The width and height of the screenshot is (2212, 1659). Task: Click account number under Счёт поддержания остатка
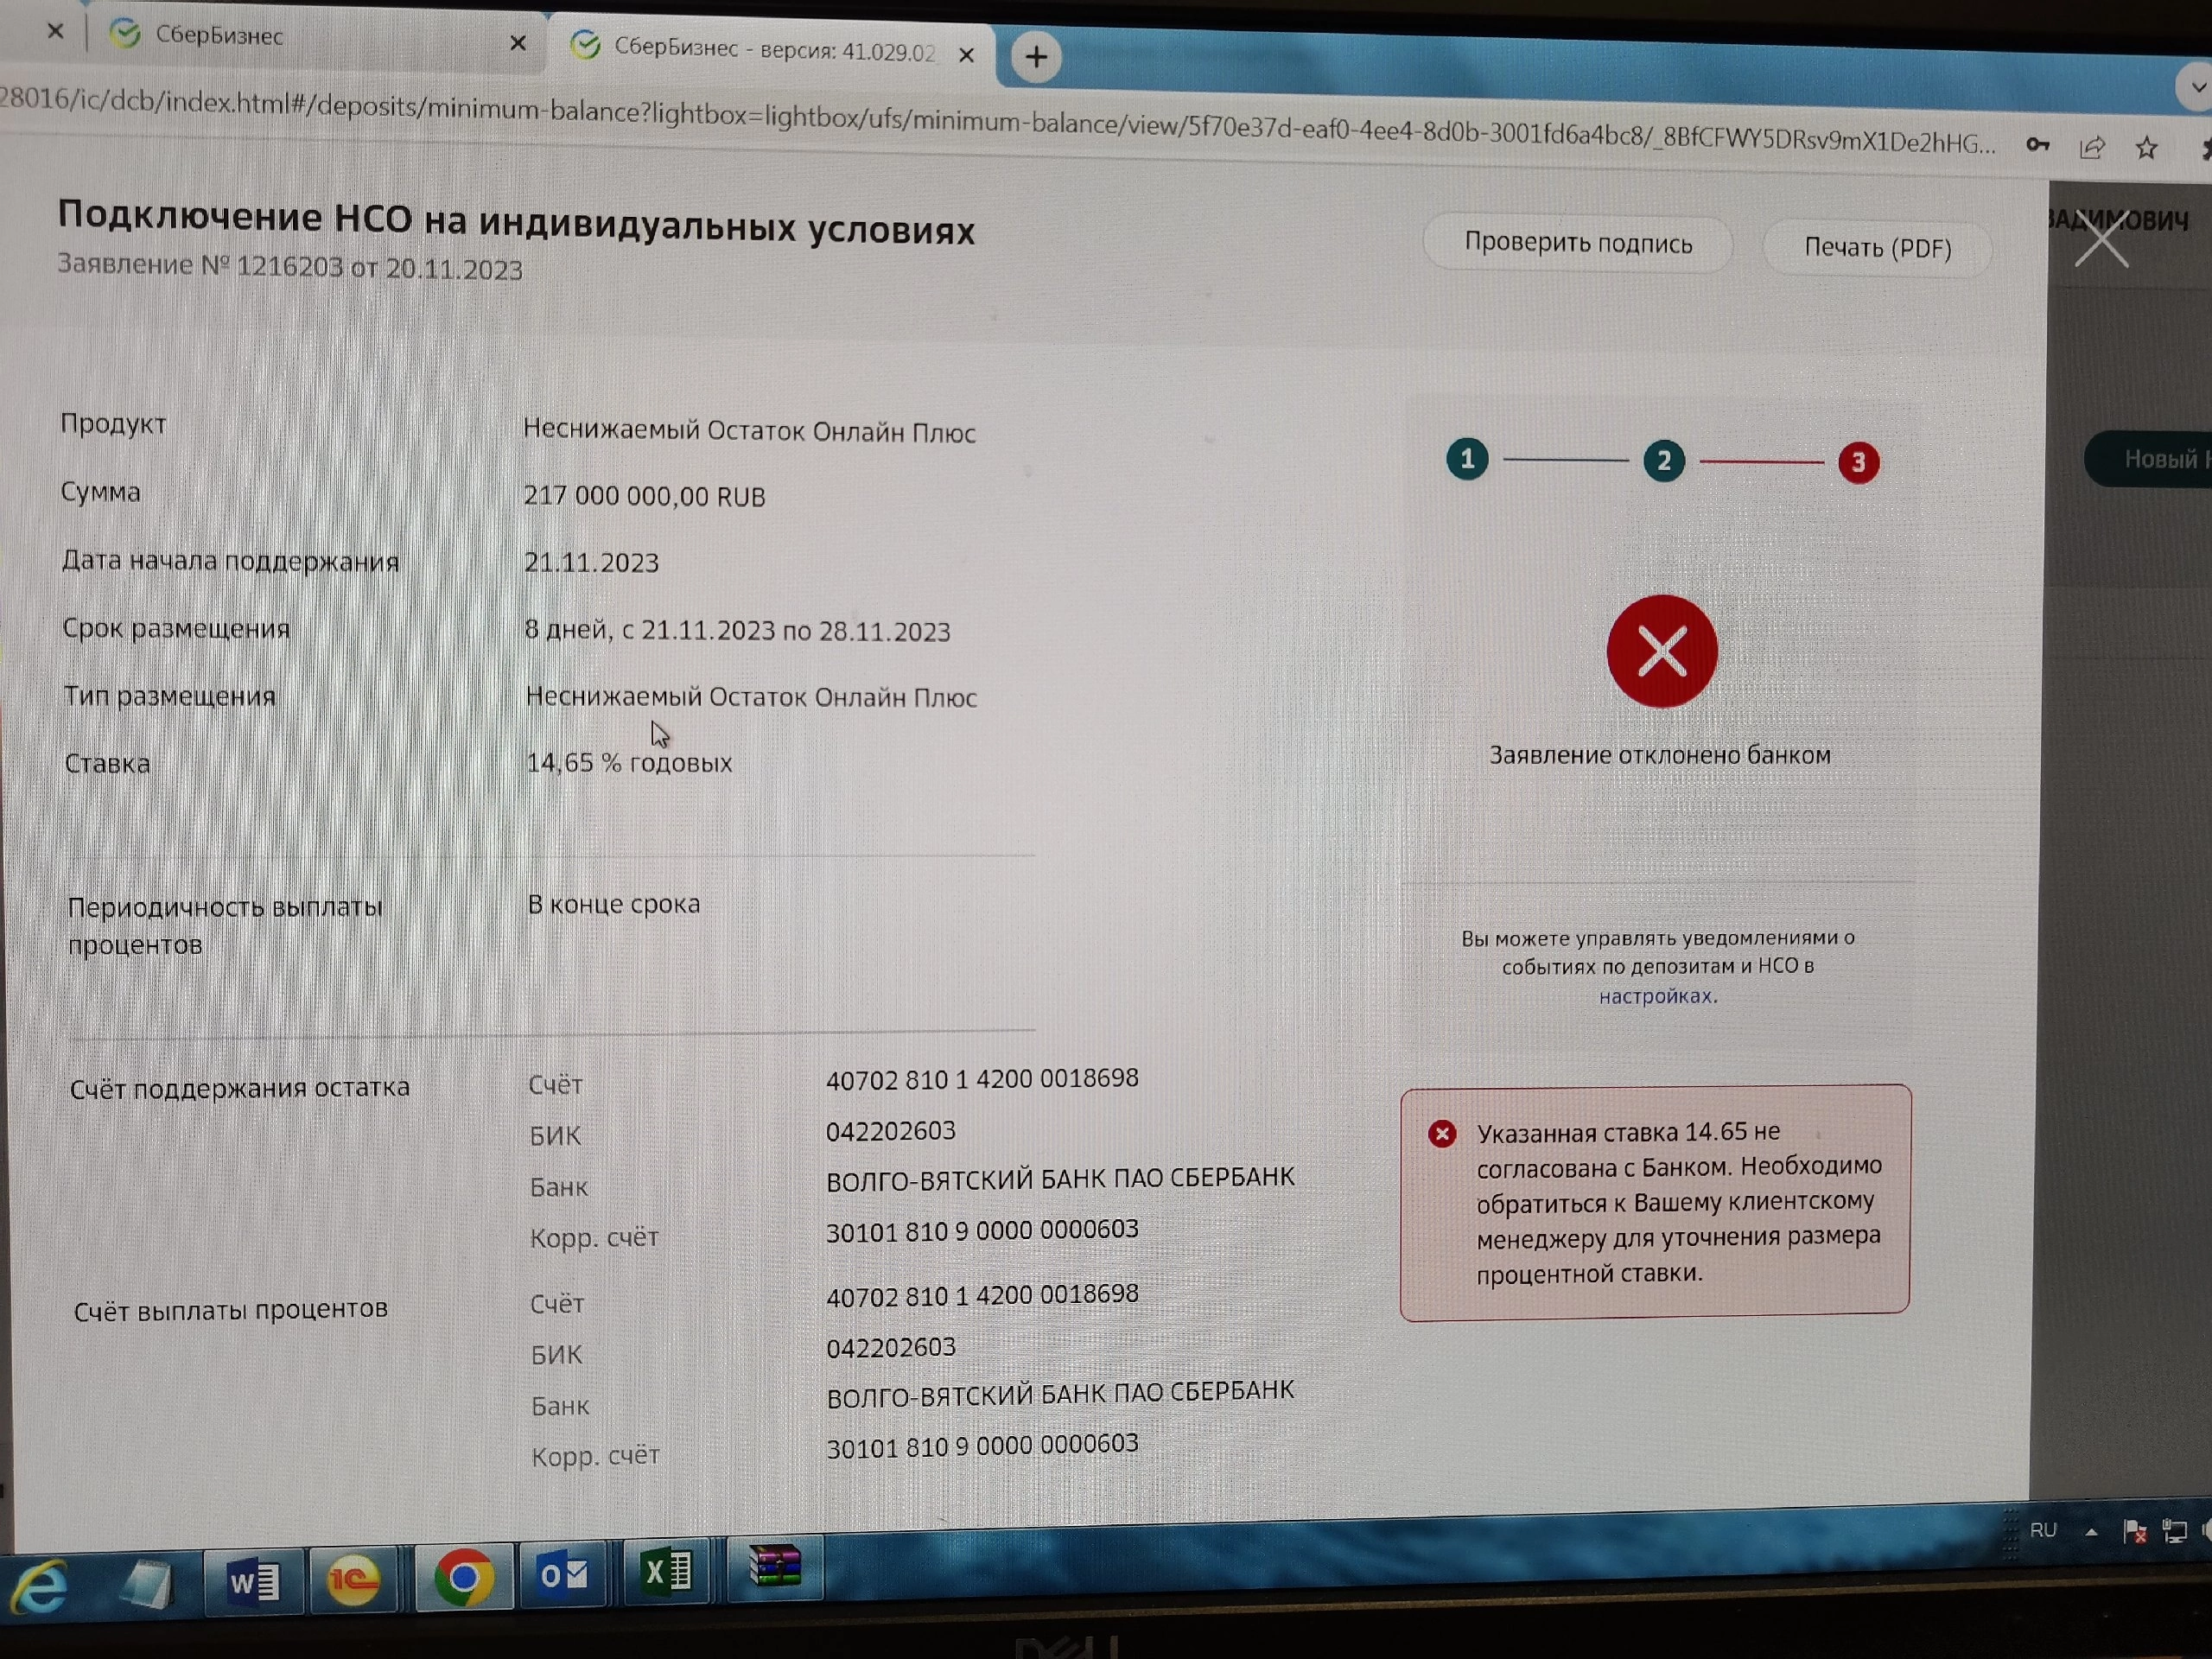click(x=981, y=1079)
